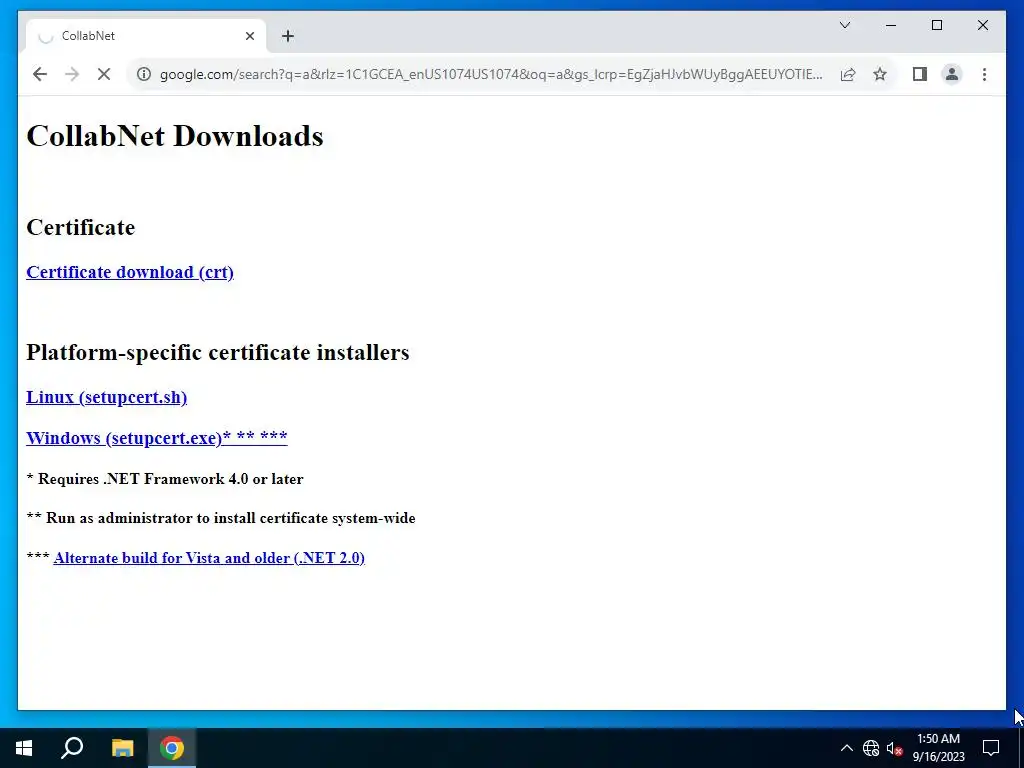Viewport: 1024px width, 768px height.
Task: View site information icon in address bar
Action: coord(144,74)
